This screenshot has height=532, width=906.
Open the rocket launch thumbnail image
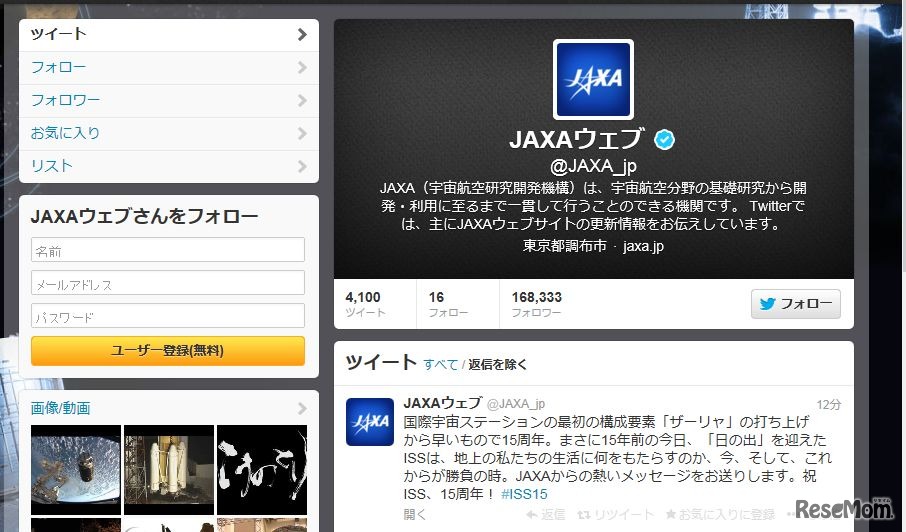click(x=169, y=470)
